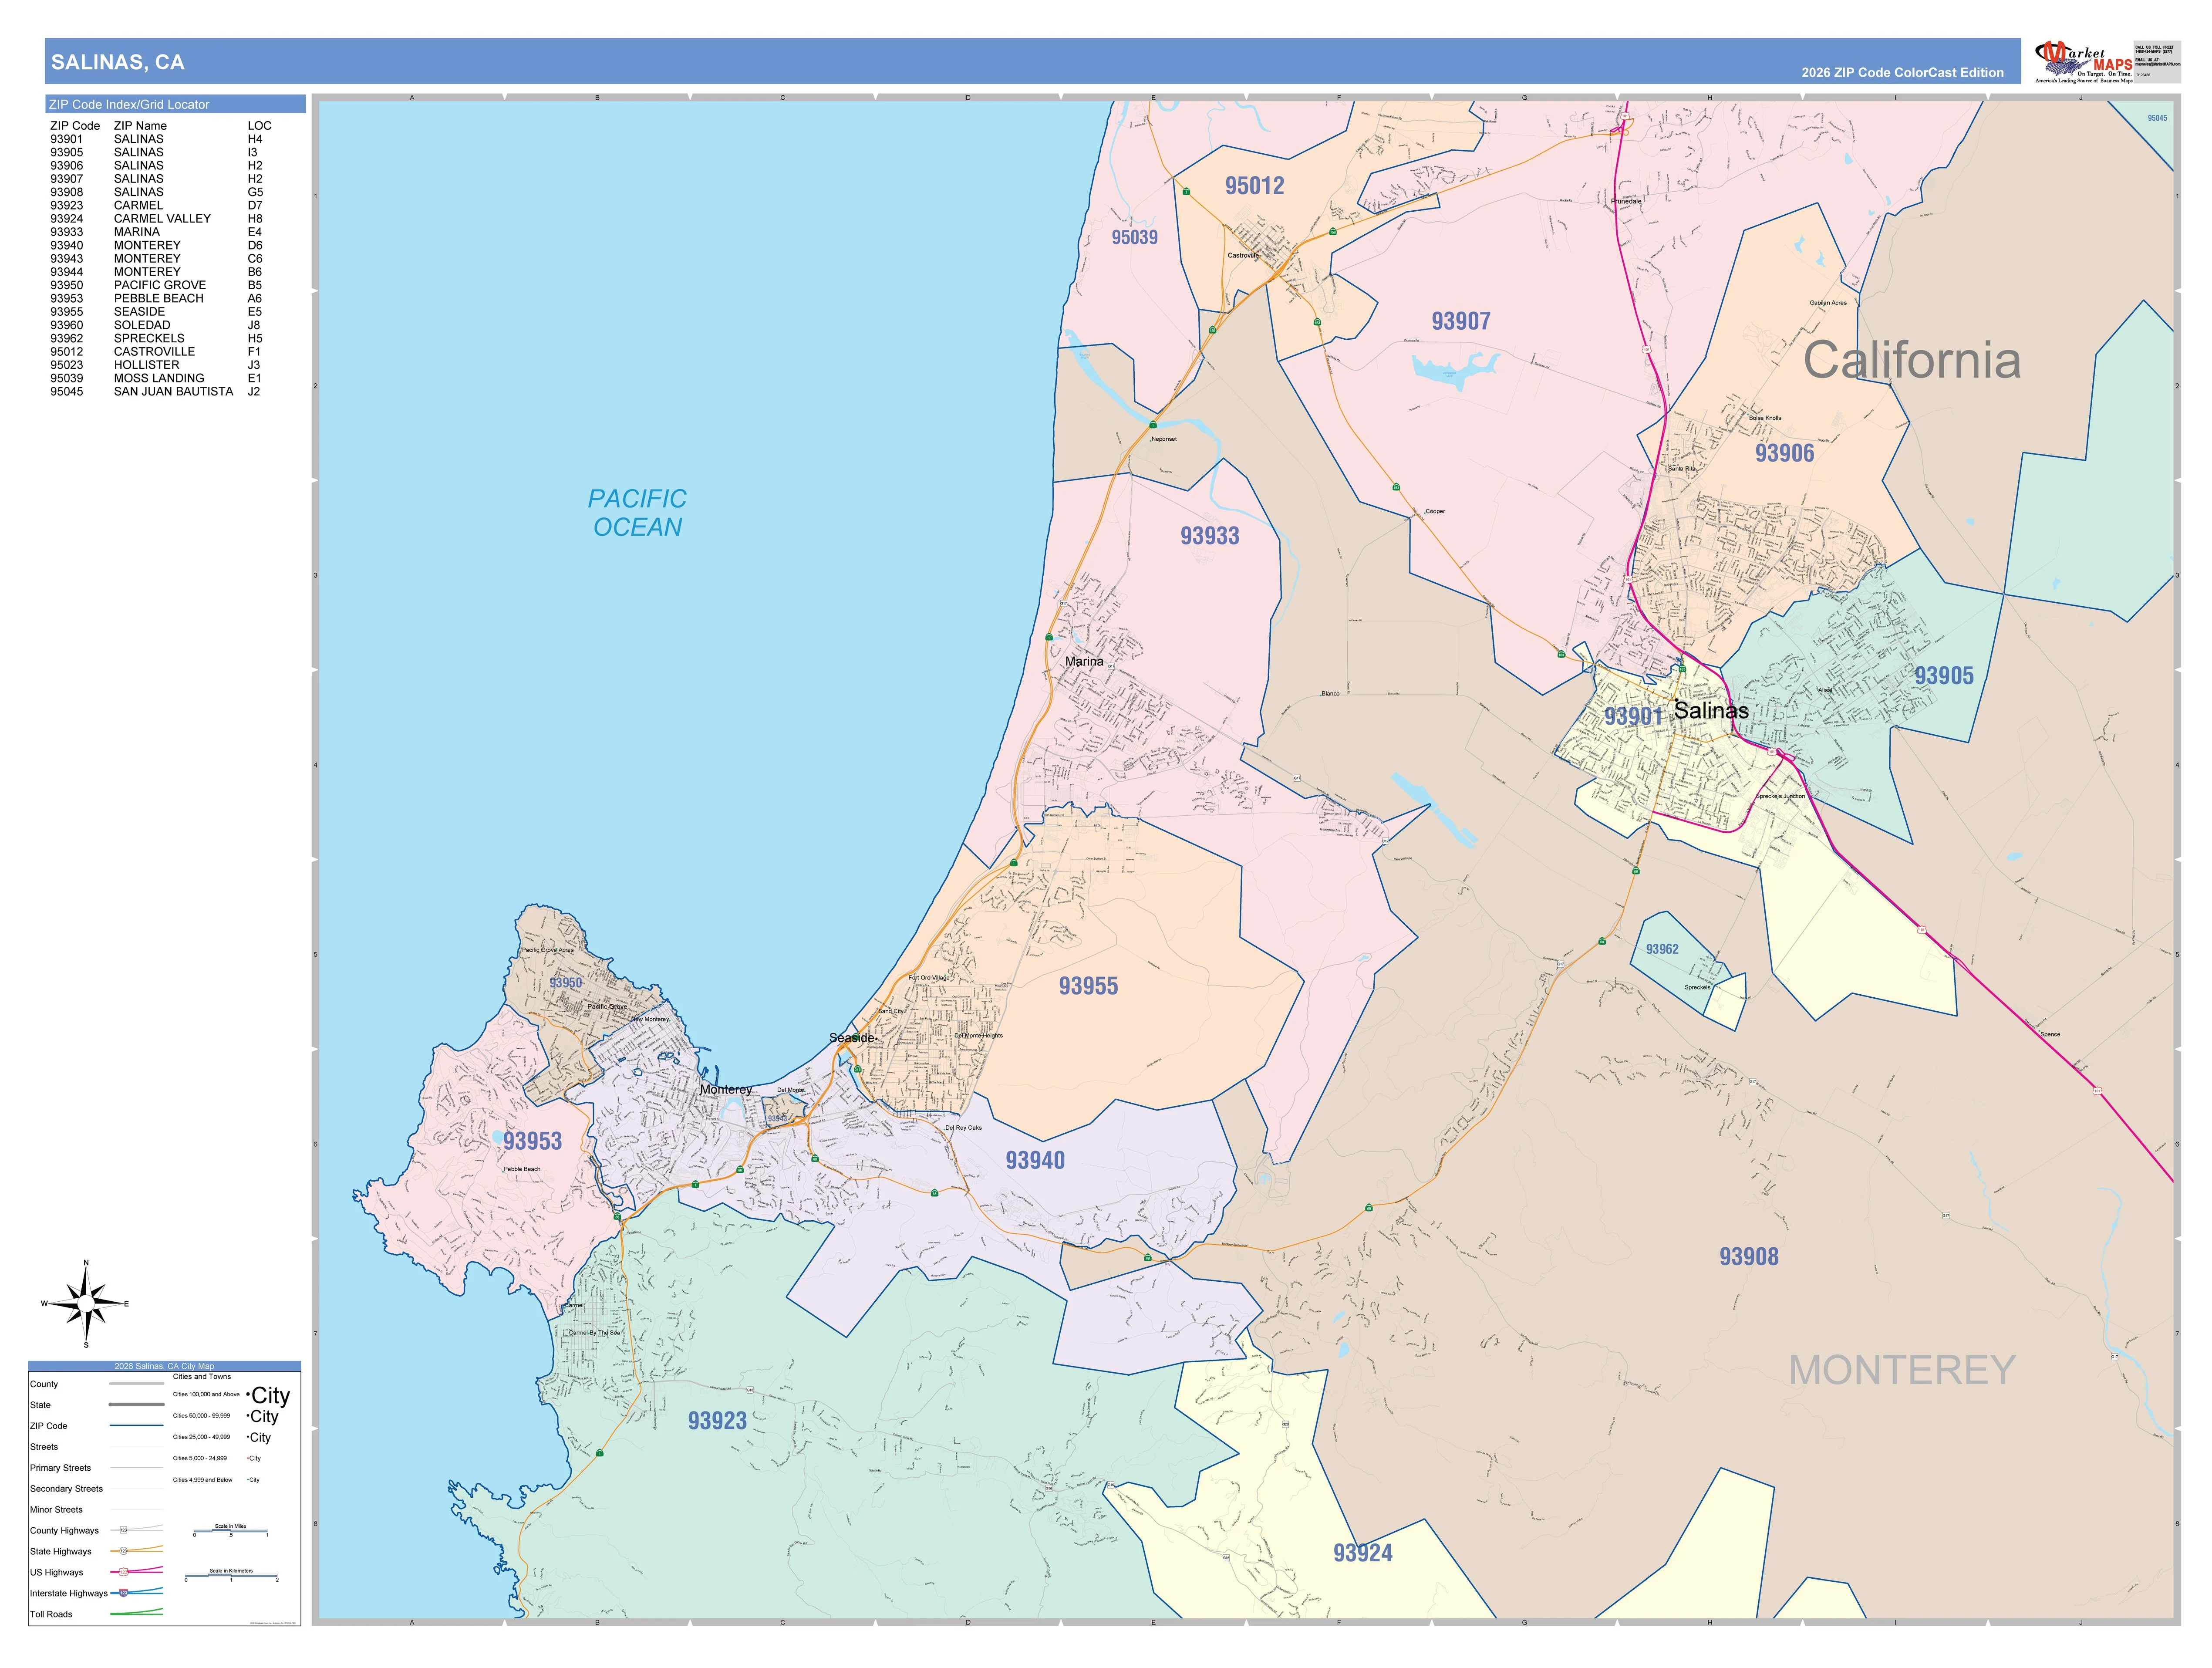Image resolution: width=2212 pixels, height=1668 pixels.
Task: Click the large 'California' state label
Action: pyautogui.click(x=1911, y=360)
